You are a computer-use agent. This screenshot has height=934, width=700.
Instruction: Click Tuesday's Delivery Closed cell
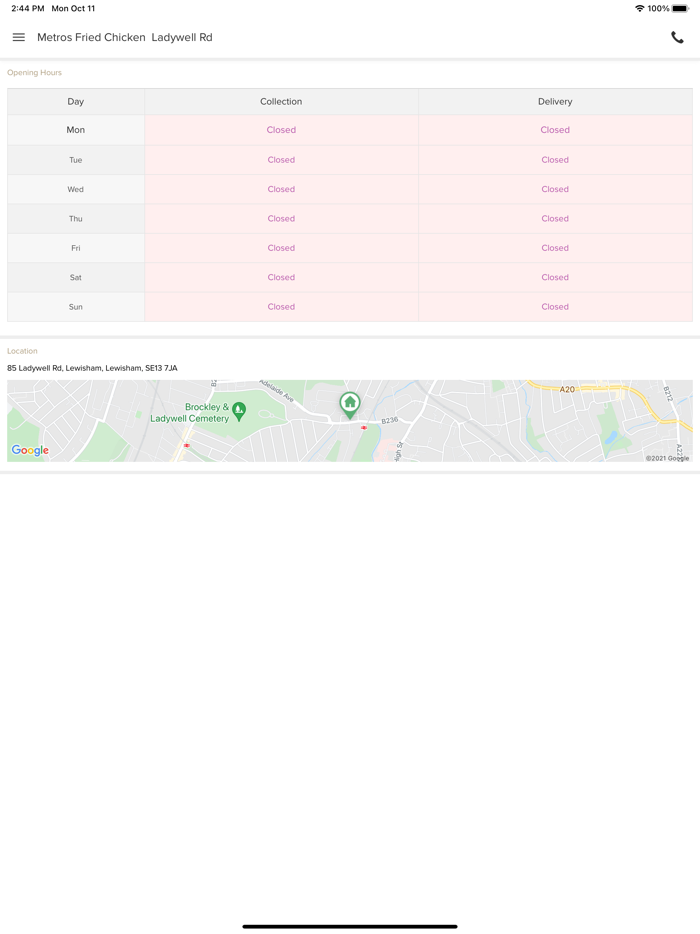click(555, 160)
